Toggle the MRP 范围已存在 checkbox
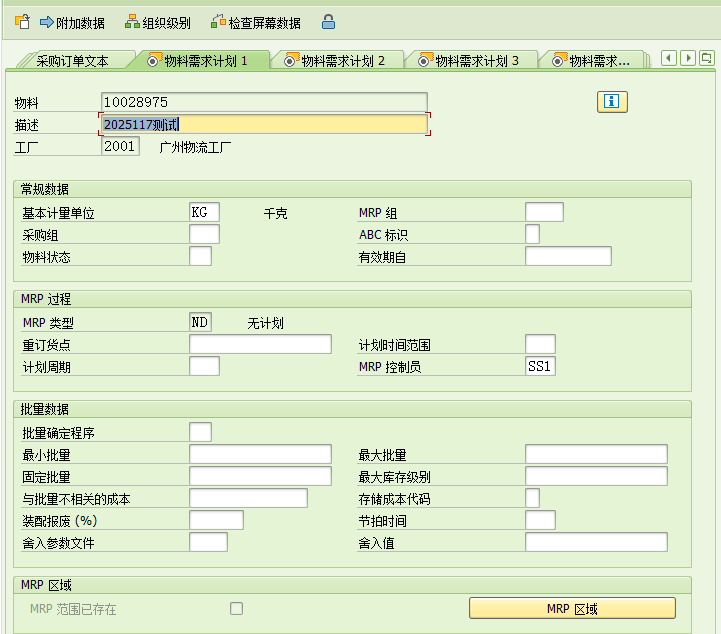The width and height of the screenshot is (721, 634). [237, 608]
